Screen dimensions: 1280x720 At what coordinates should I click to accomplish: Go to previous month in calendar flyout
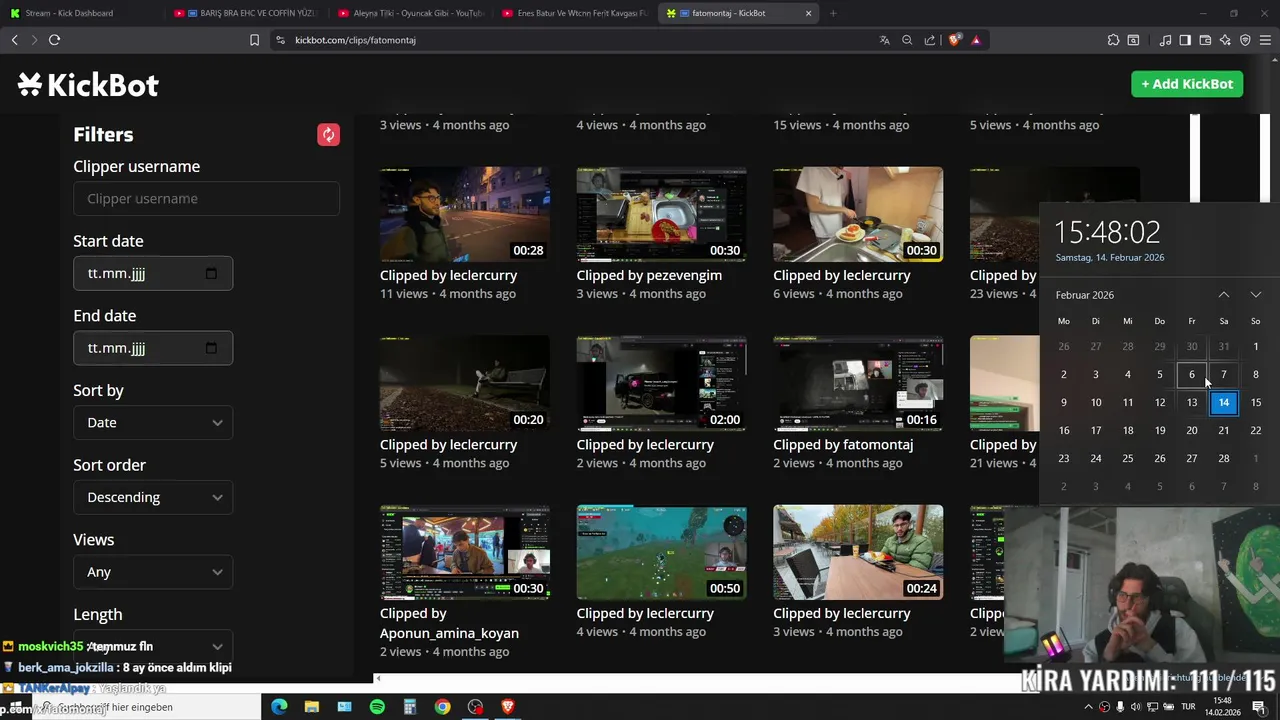1224,295
